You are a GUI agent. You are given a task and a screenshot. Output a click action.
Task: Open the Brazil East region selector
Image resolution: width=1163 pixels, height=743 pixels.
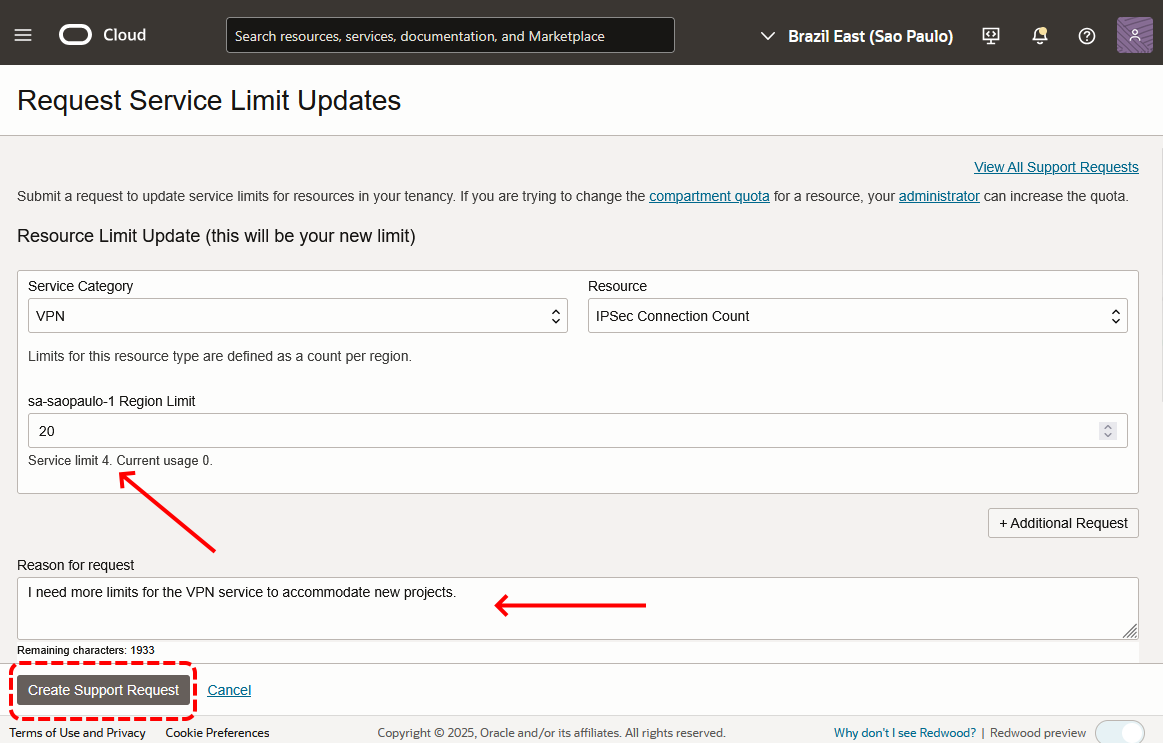click(x=856, y=36)
